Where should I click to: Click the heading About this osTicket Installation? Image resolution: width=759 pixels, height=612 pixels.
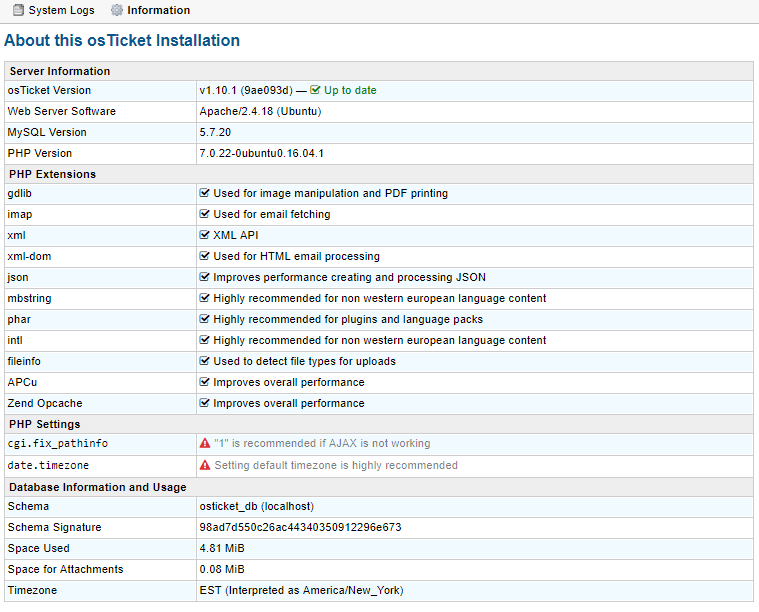point(122,40)
